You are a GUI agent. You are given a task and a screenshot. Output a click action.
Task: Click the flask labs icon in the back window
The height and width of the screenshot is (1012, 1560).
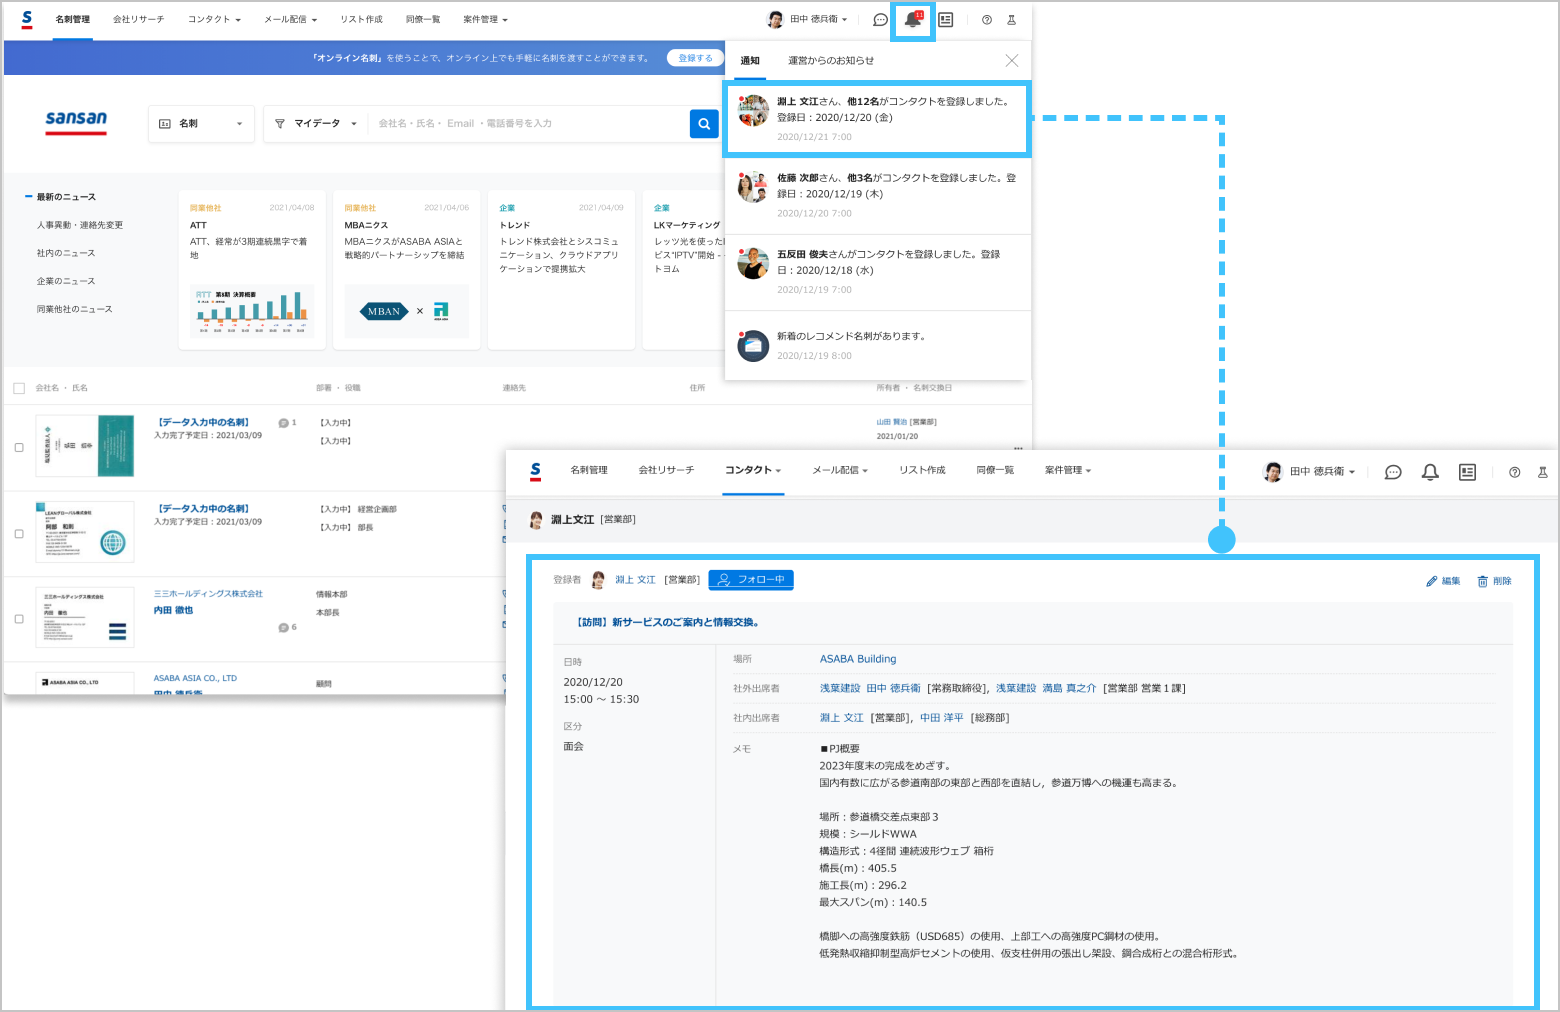(x=1011, y=20)
